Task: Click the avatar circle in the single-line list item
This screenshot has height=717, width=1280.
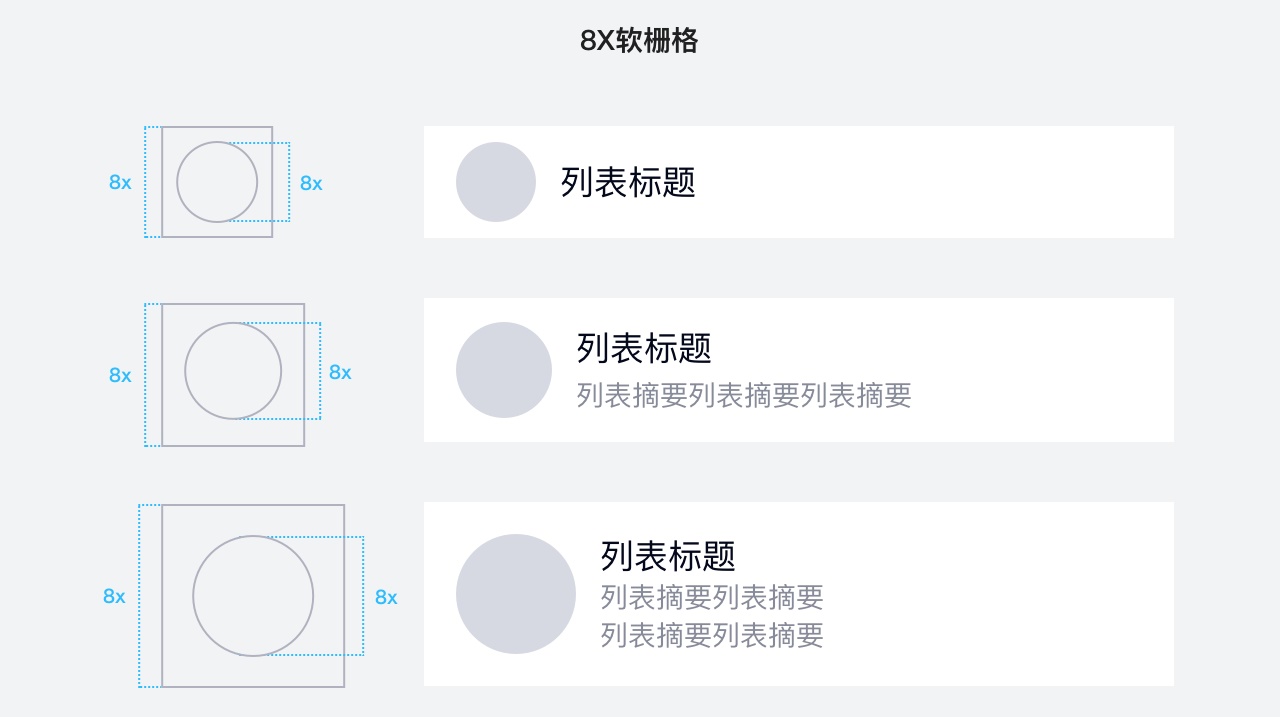Action: pos(496,182)
